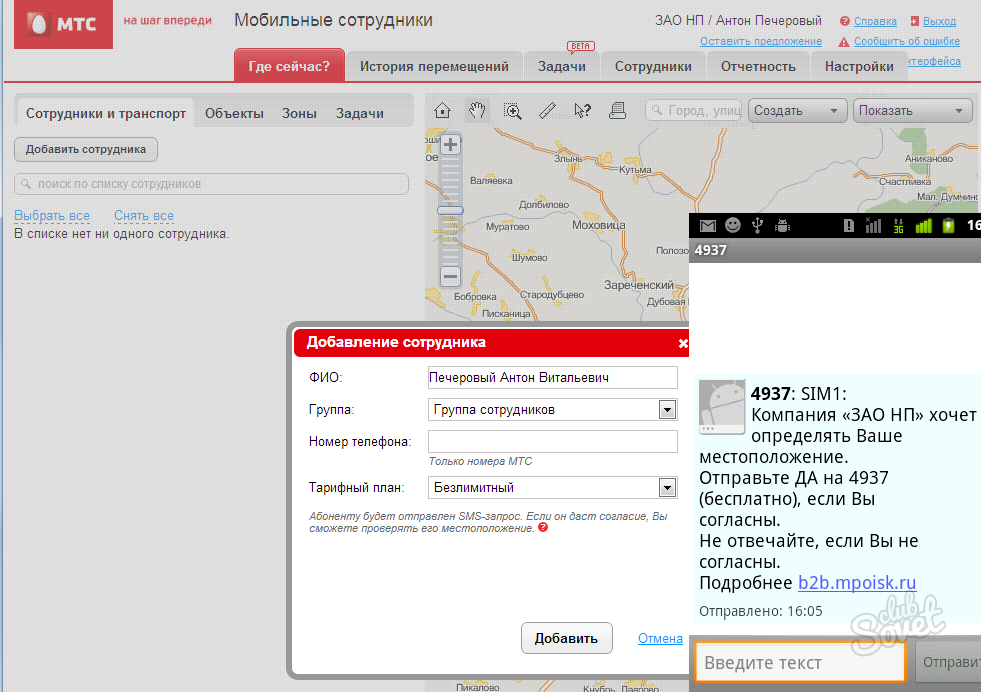
Task: Select the ruler measure tool
Action: (x=547, y=111)
